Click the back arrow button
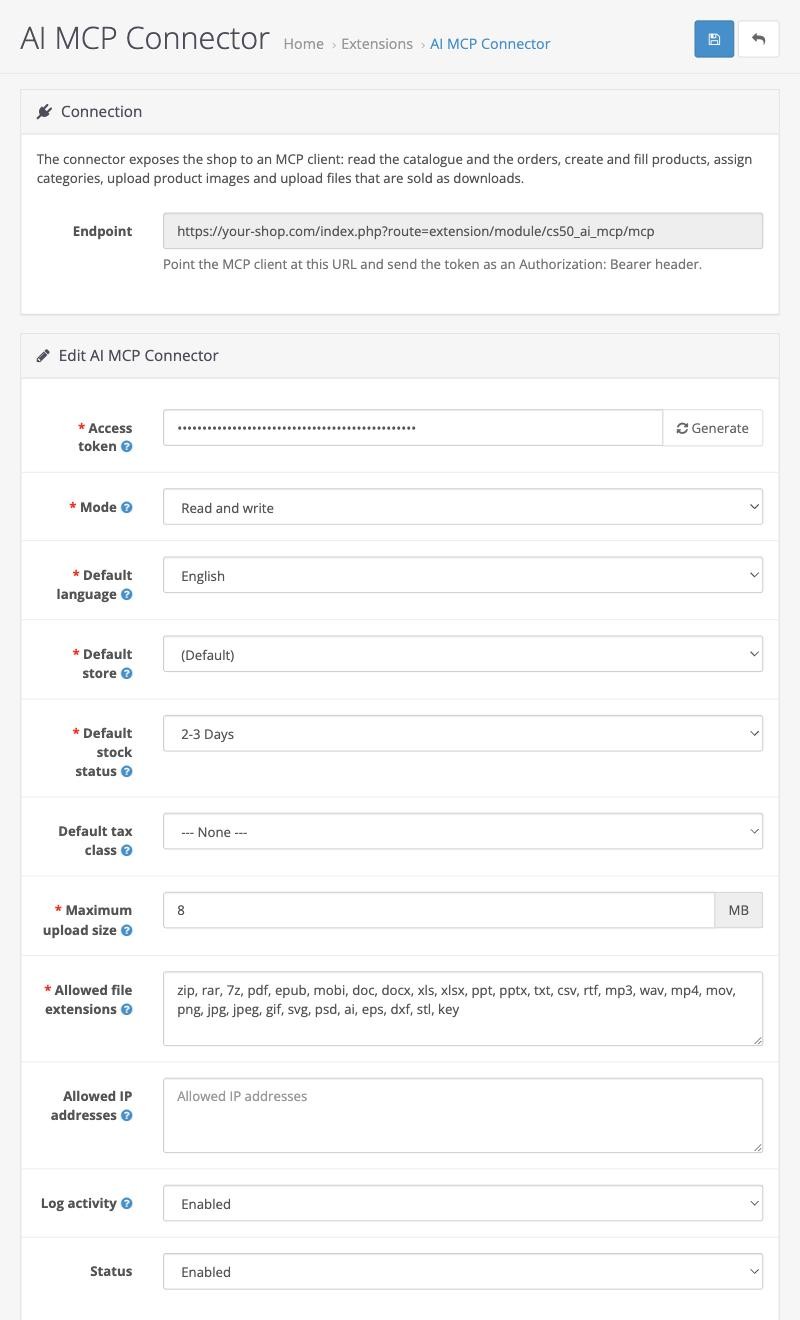 pyautogui.click(x=759, y=39)
